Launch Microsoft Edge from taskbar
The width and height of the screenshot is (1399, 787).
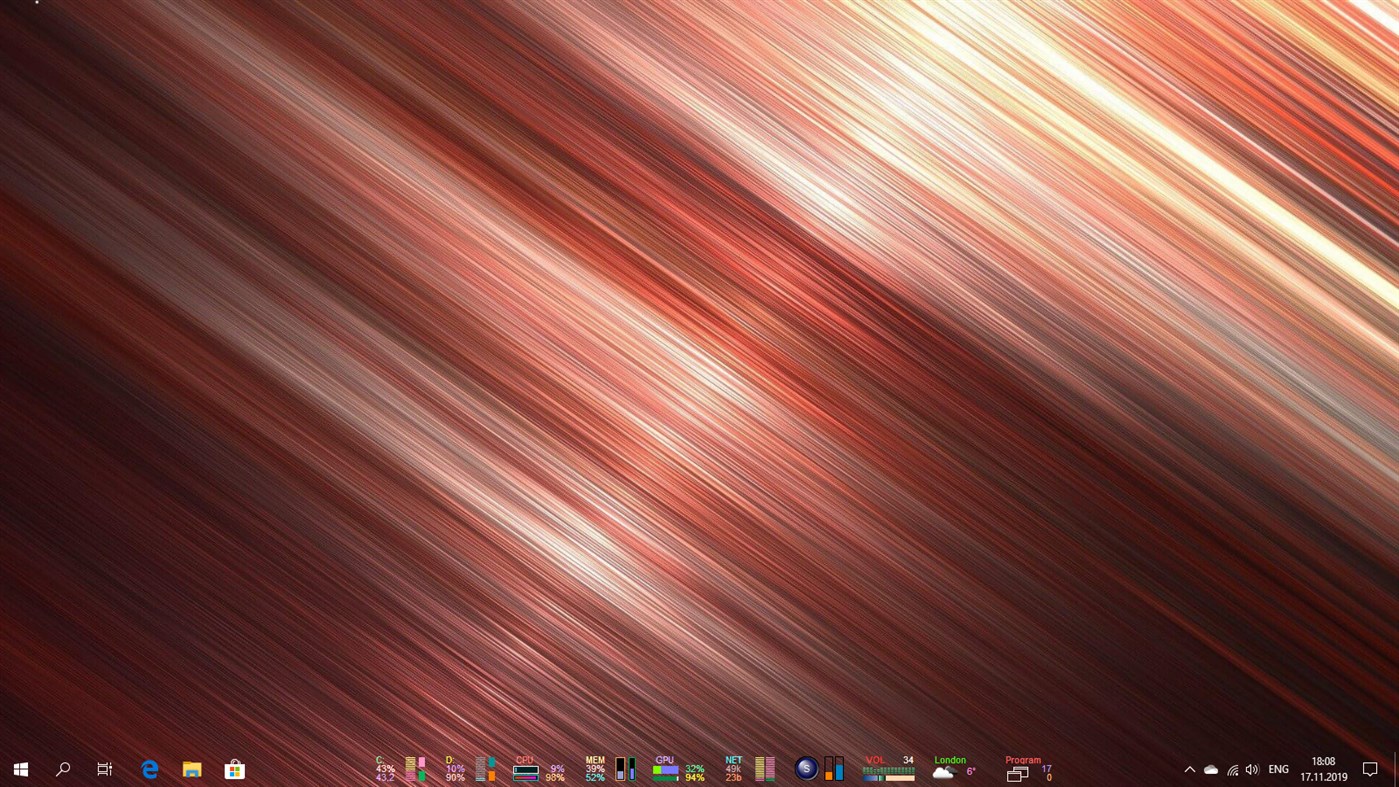click(x=149, y=769)
